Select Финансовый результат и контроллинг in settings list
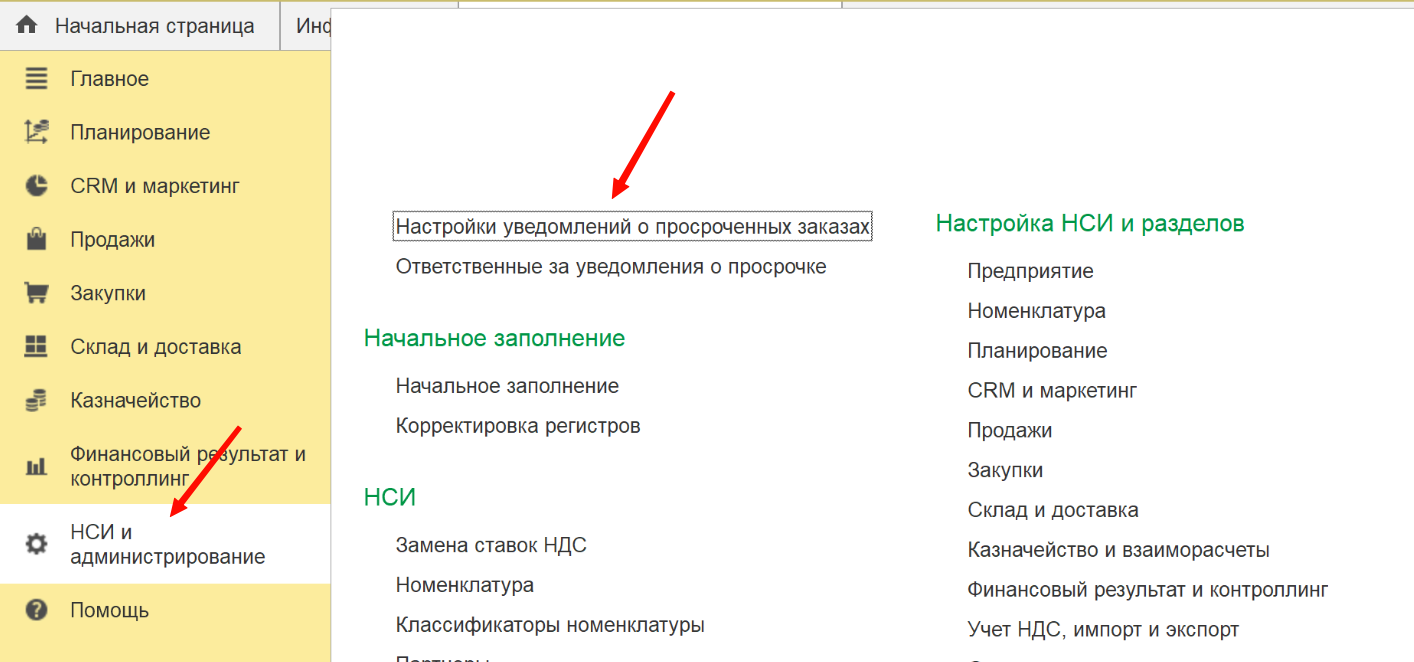The height and width of the screenshot is (662, 1414). 1148,590
